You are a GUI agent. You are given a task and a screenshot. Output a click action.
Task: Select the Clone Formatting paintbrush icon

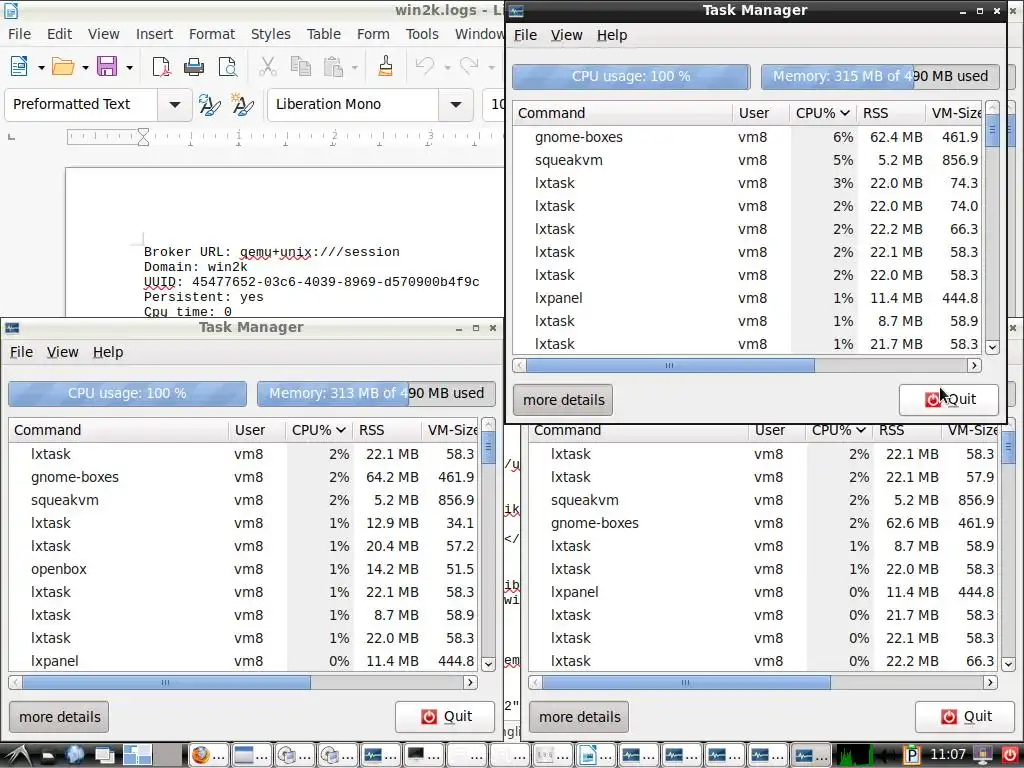(385, 66)
